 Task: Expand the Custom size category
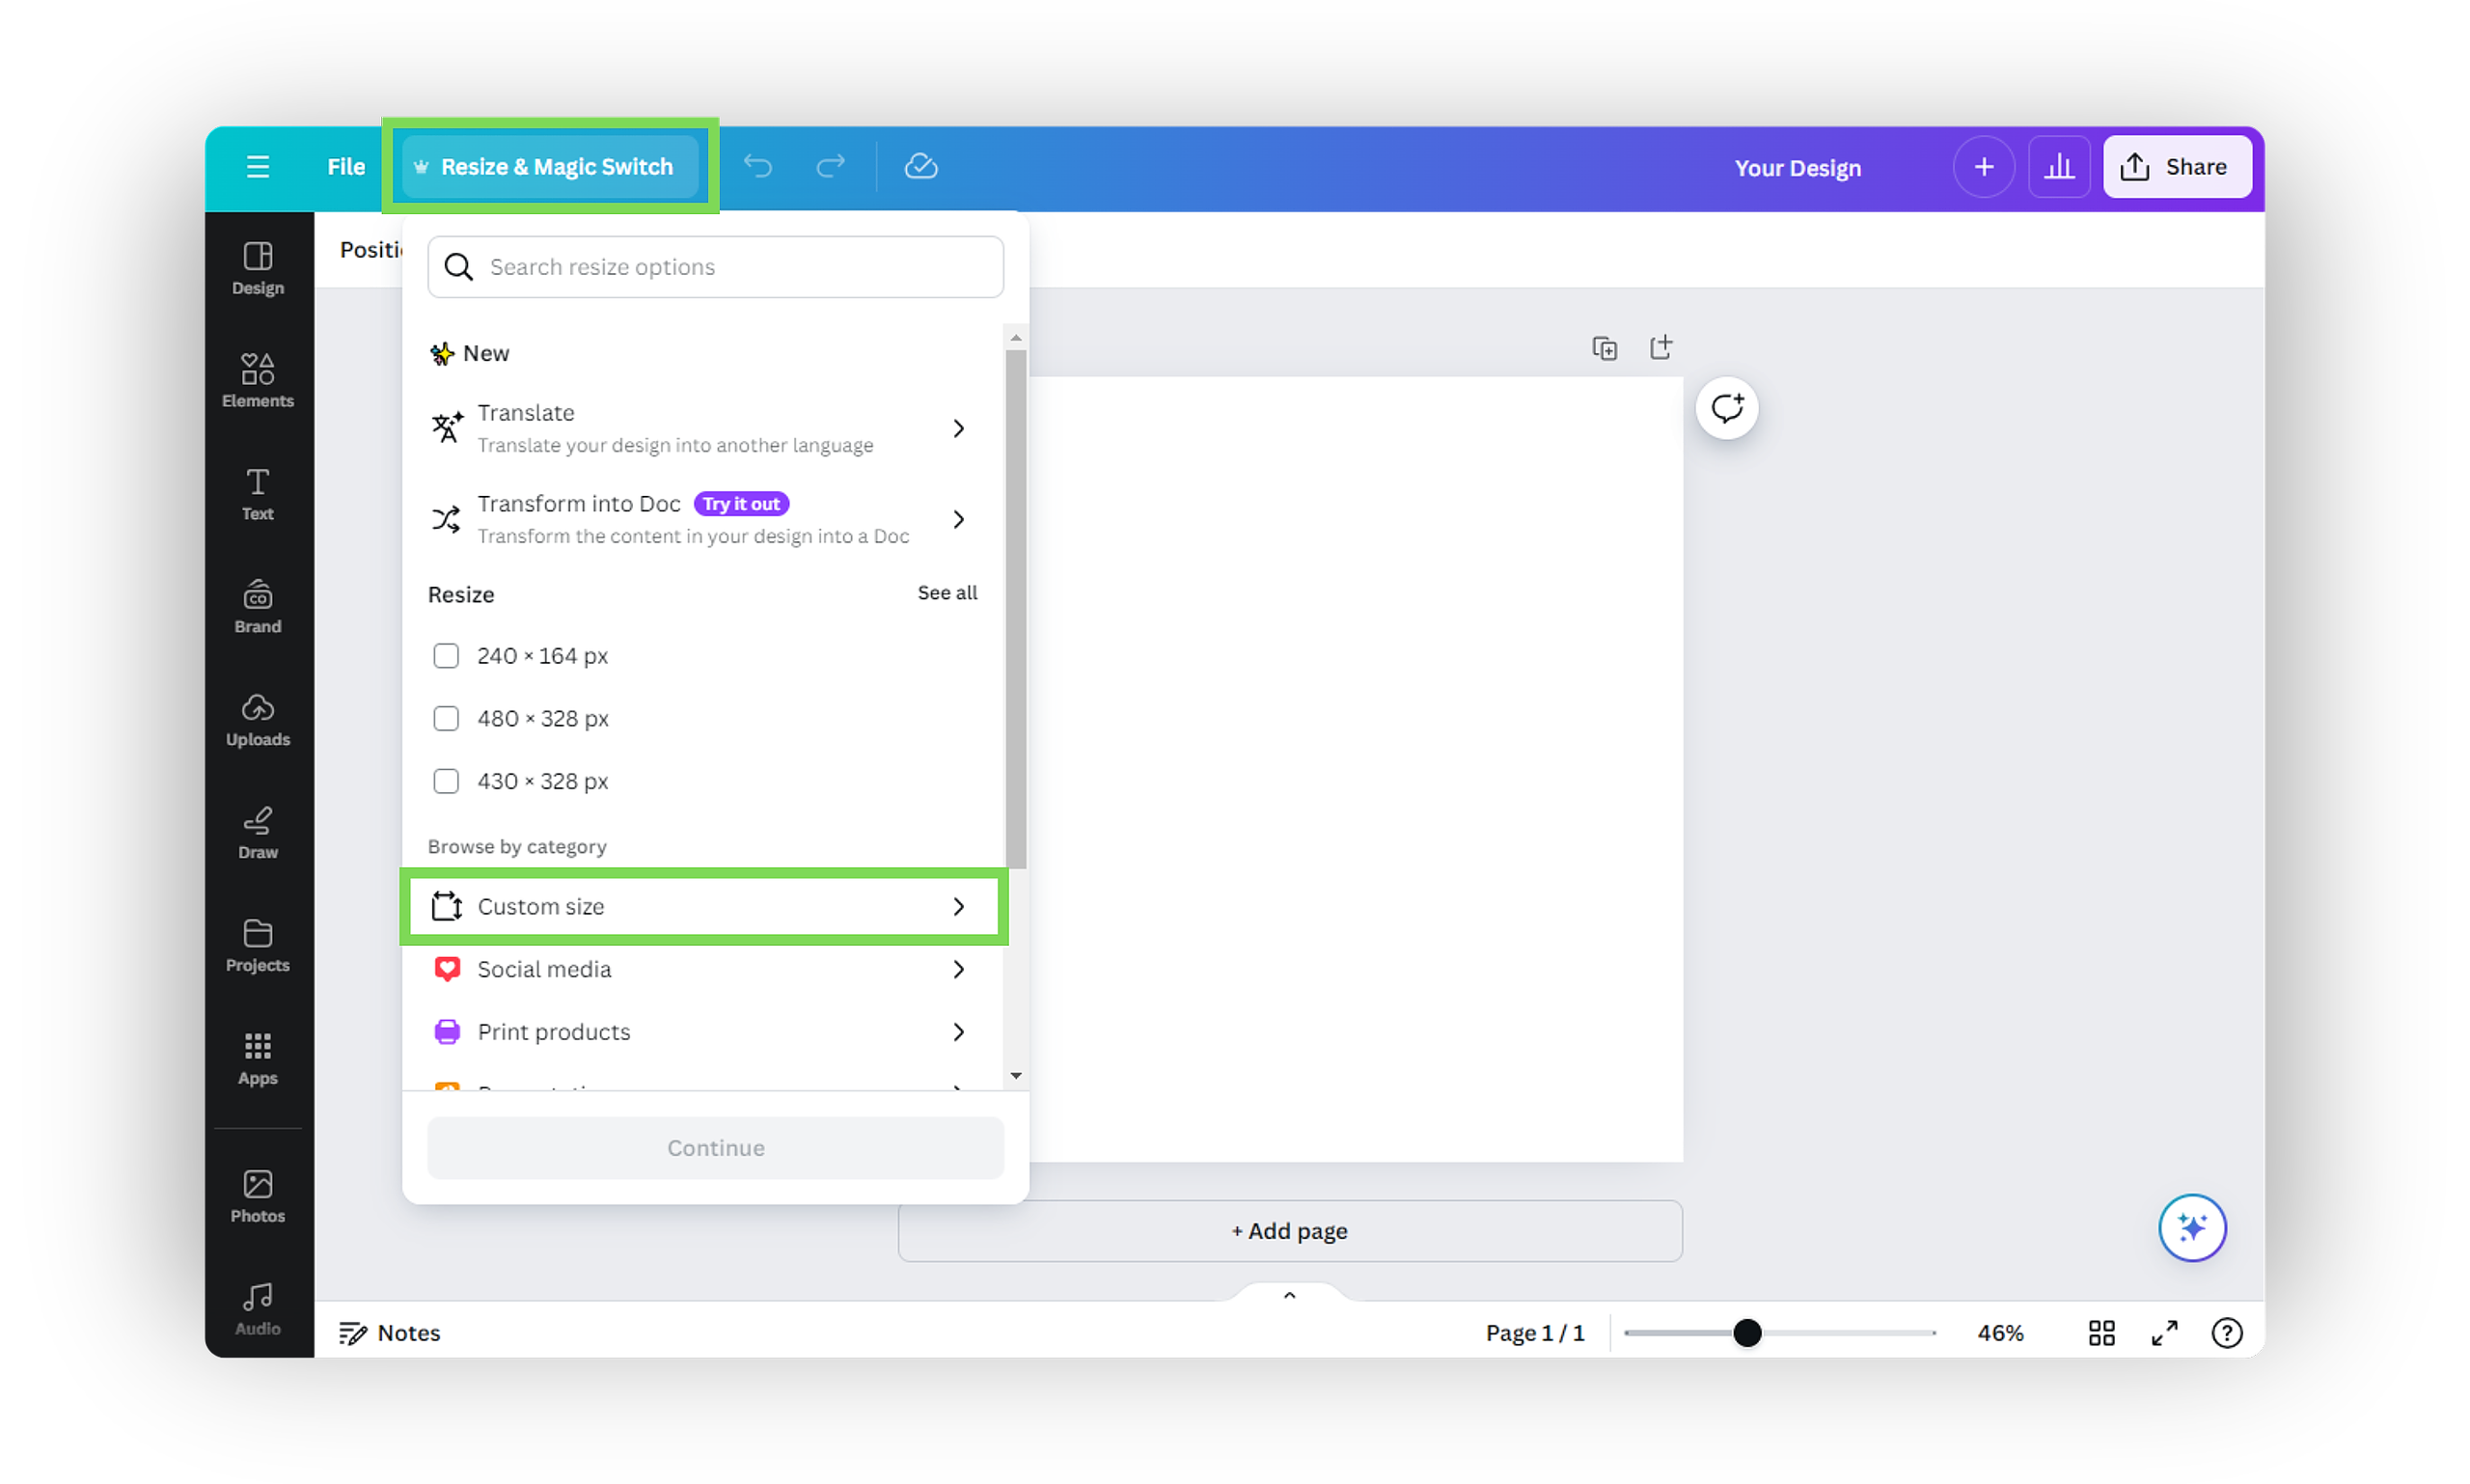[x=703, y=906]
